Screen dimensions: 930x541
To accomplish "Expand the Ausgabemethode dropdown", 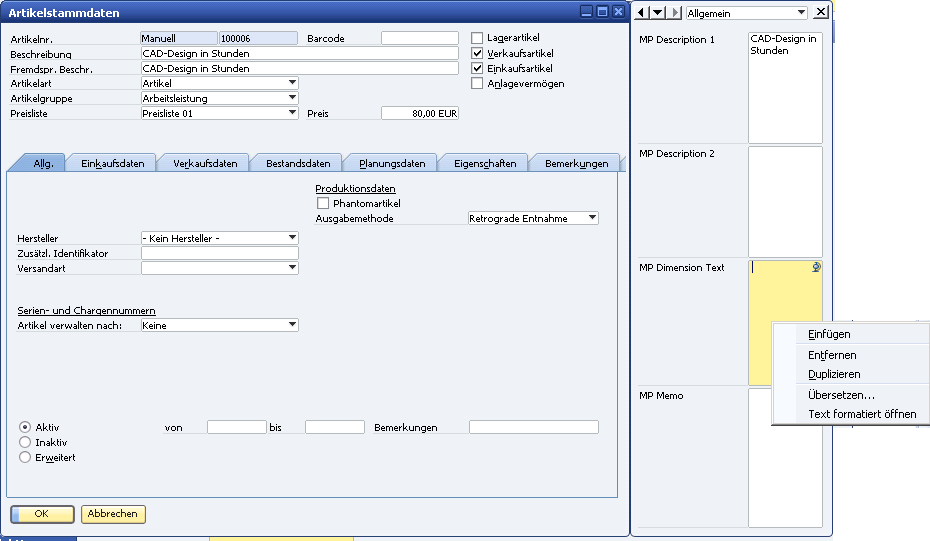I will [592, 218].
